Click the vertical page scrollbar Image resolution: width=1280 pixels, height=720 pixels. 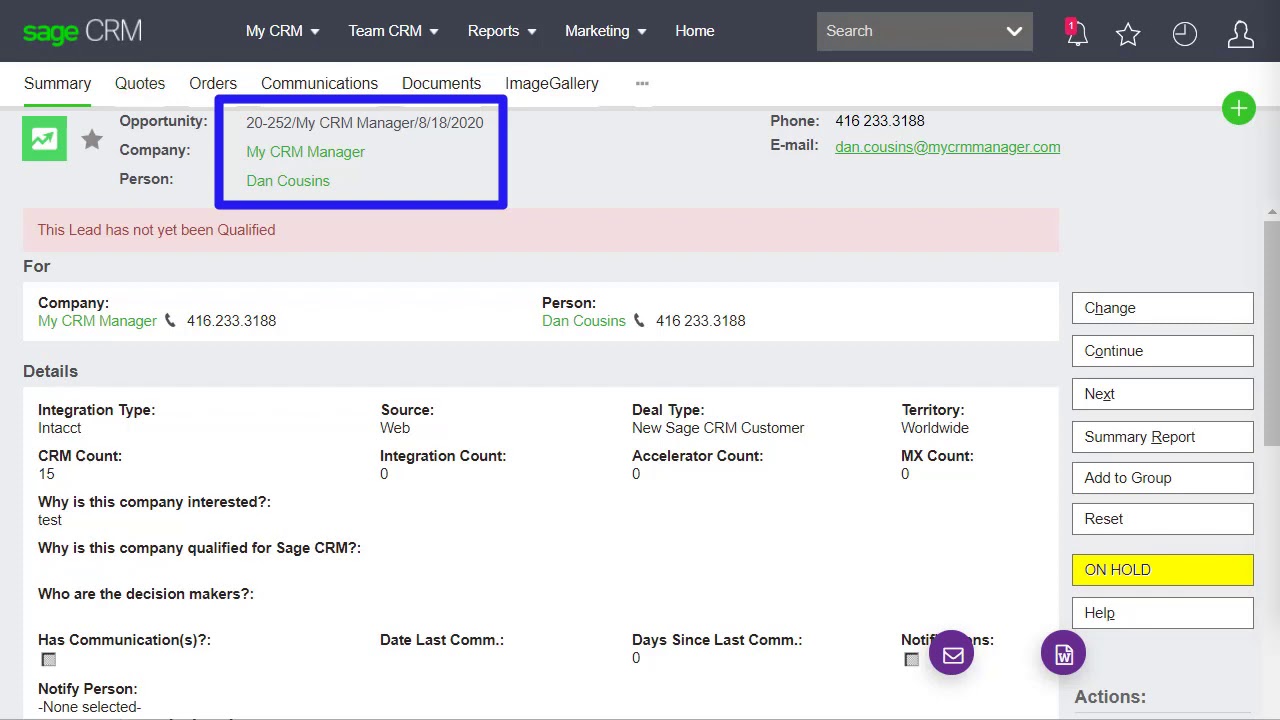(1272, 333)
